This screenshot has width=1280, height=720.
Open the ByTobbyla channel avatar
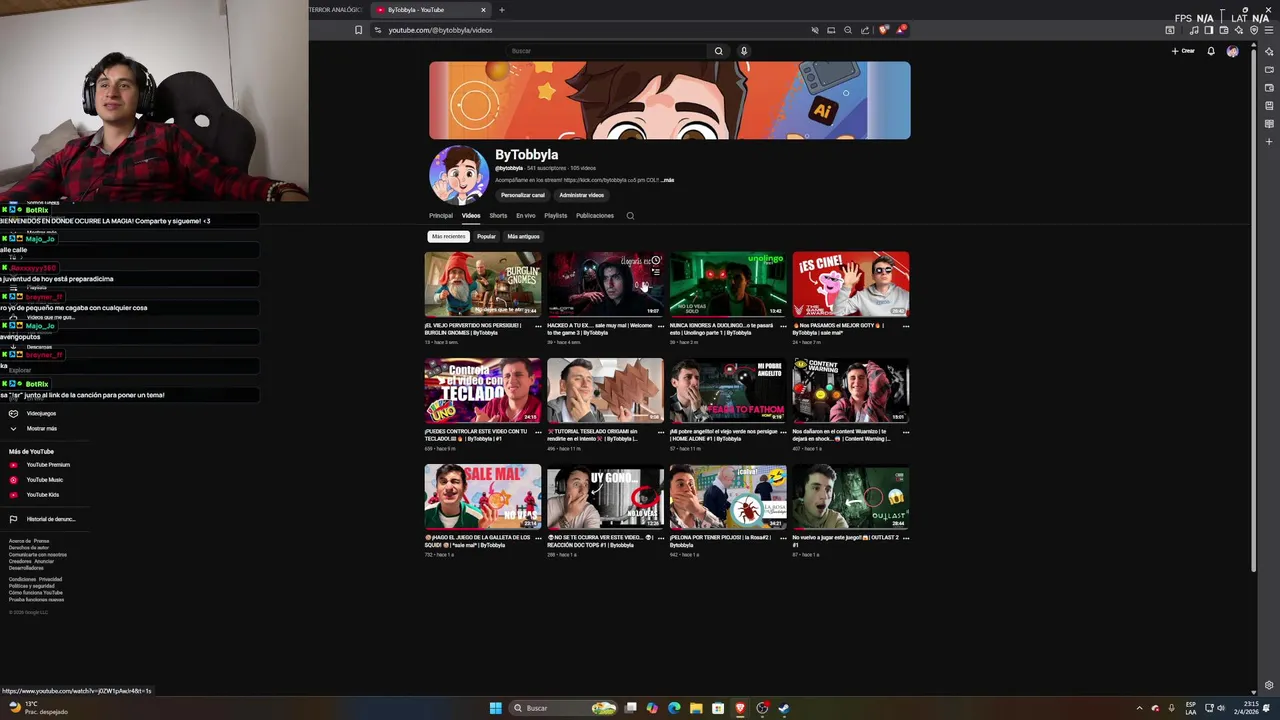coord(459,175)
